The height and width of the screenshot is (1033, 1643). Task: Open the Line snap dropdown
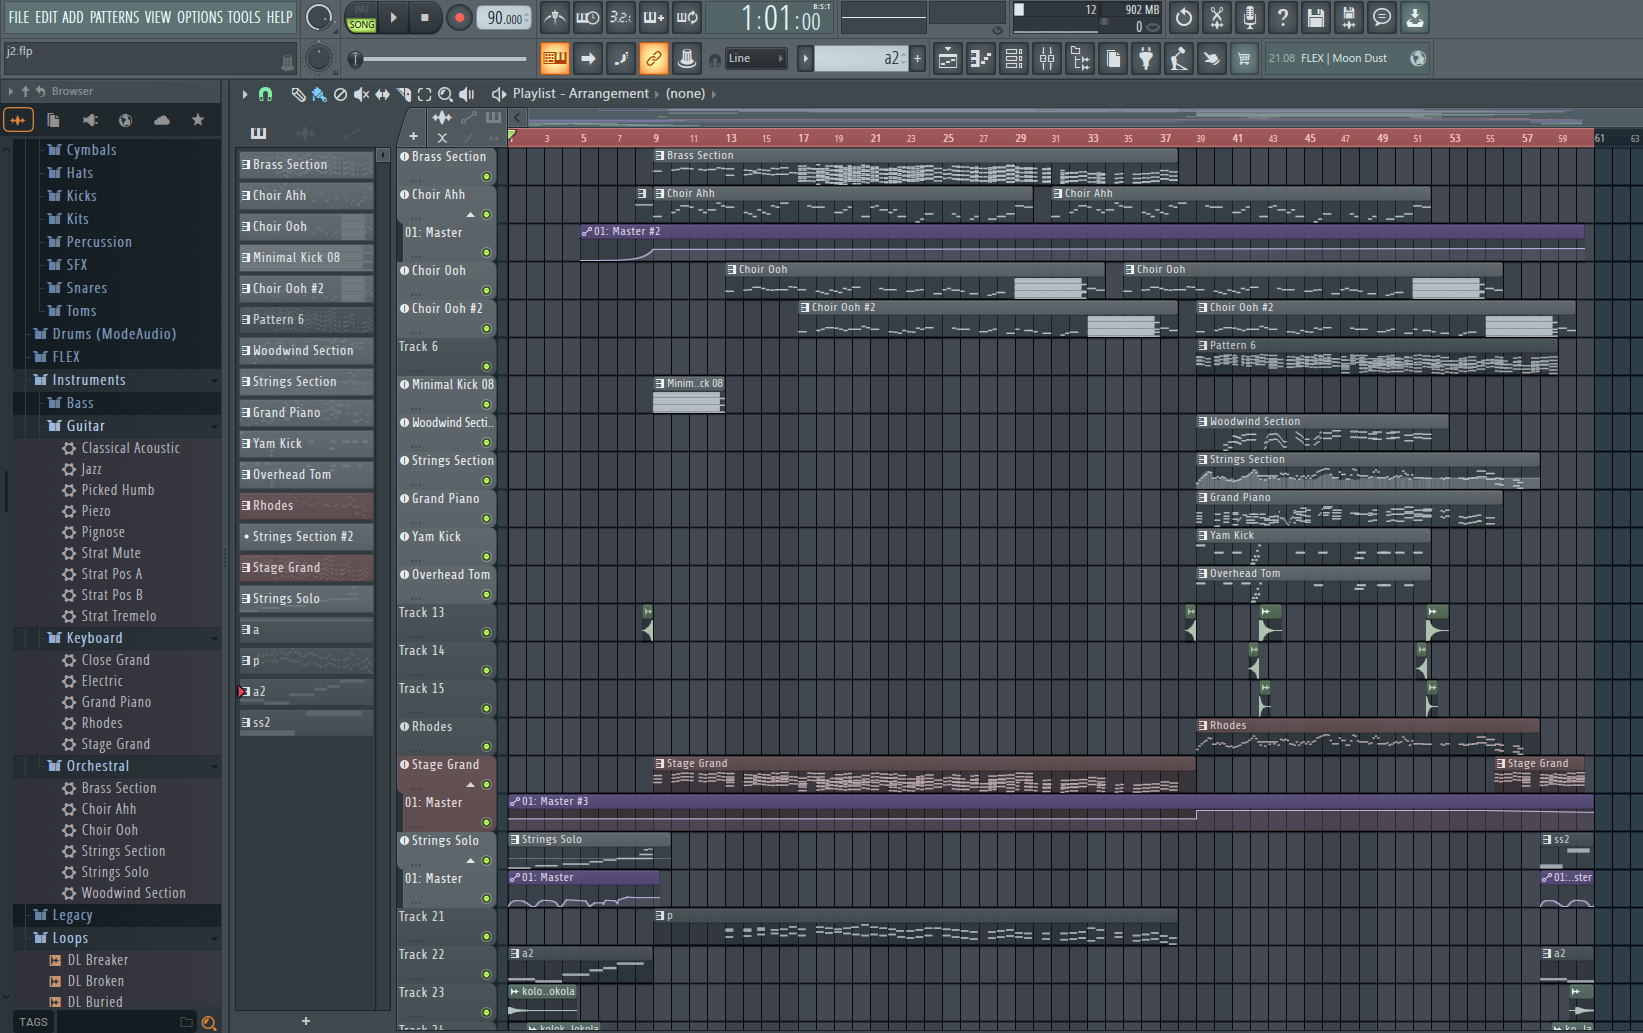click(x=757, y=59)
